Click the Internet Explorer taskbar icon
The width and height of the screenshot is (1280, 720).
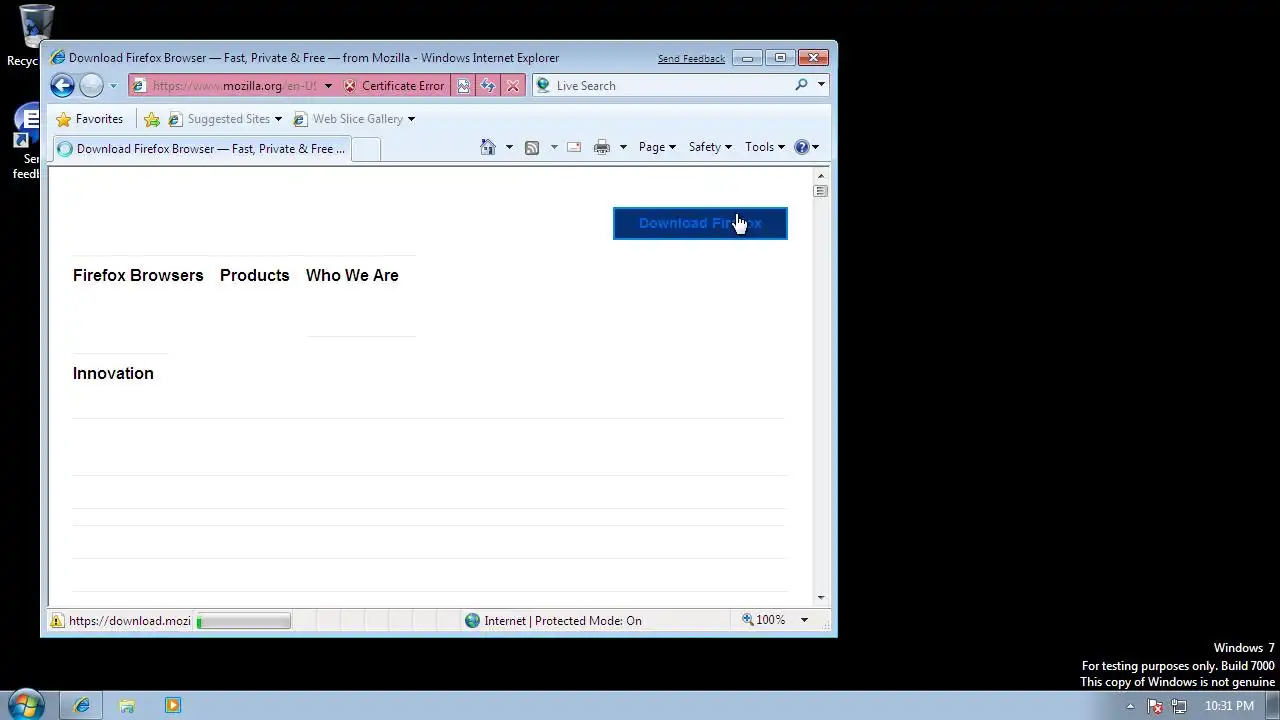[82, 705]
